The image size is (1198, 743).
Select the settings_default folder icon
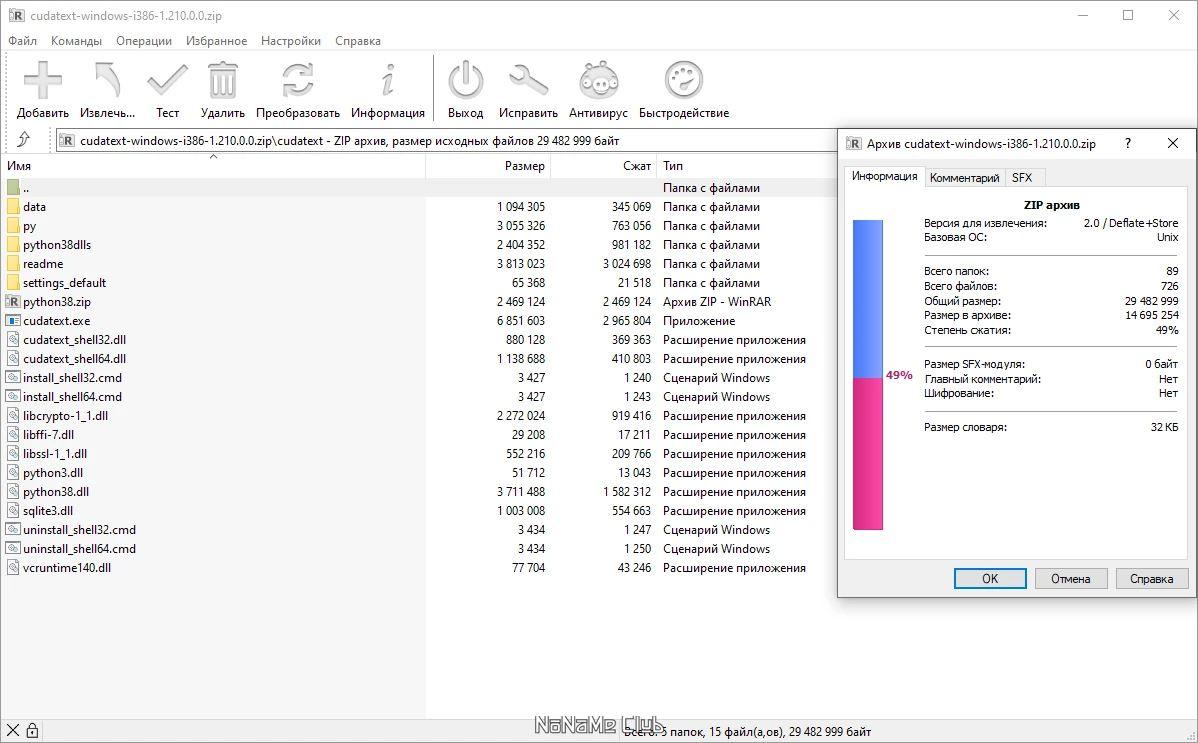[13, 283]
